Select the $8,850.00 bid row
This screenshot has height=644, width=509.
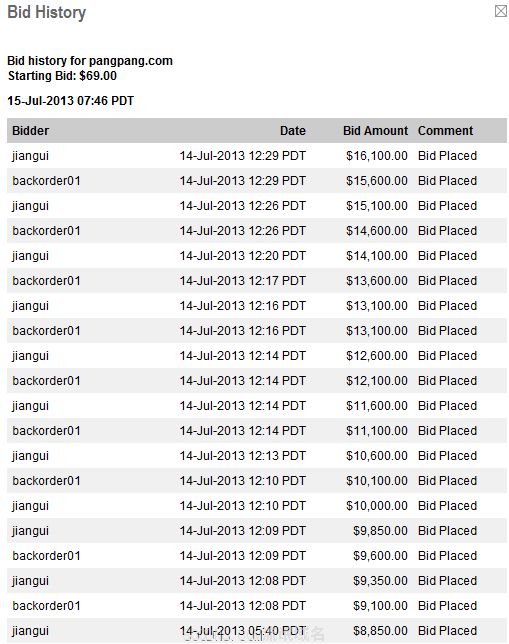click(257, 631)
